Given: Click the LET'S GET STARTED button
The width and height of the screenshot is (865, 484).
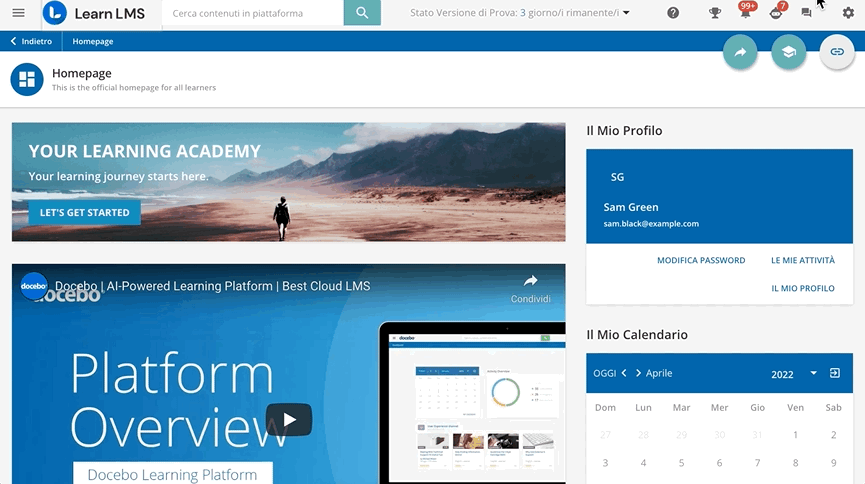Looking at the screenshot, I should tap(84, 212).
